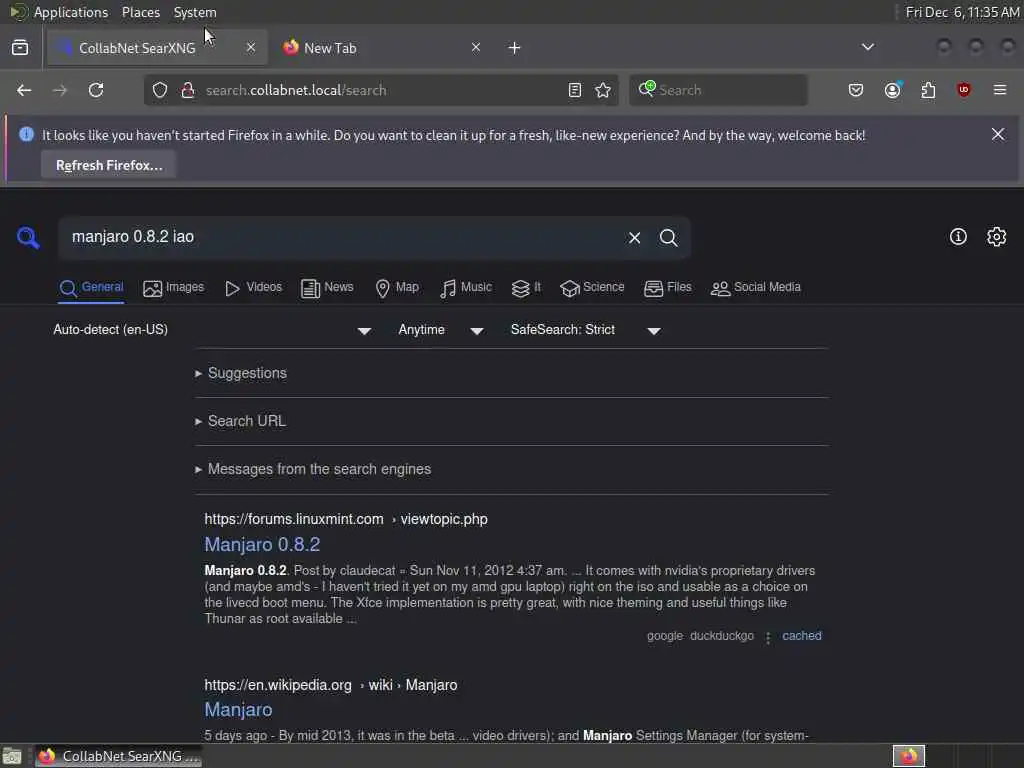The image size is (1024, 768).
Task: Open the Firefox account icon
Action: pos(893,90)
